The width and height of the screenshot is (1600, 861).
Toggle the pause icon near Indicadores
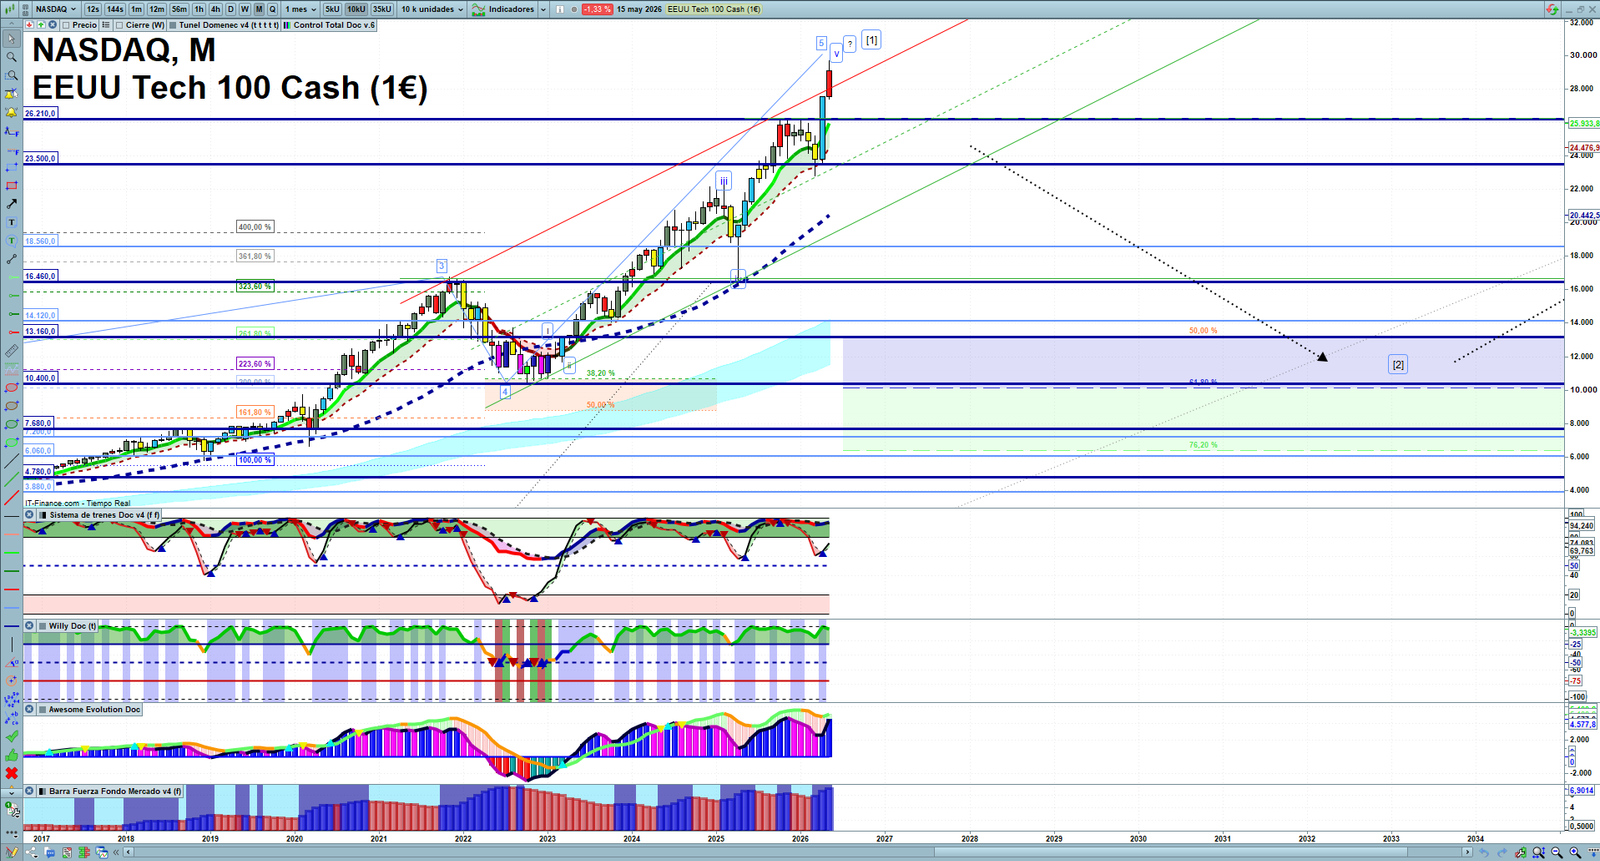pos(560,9)
